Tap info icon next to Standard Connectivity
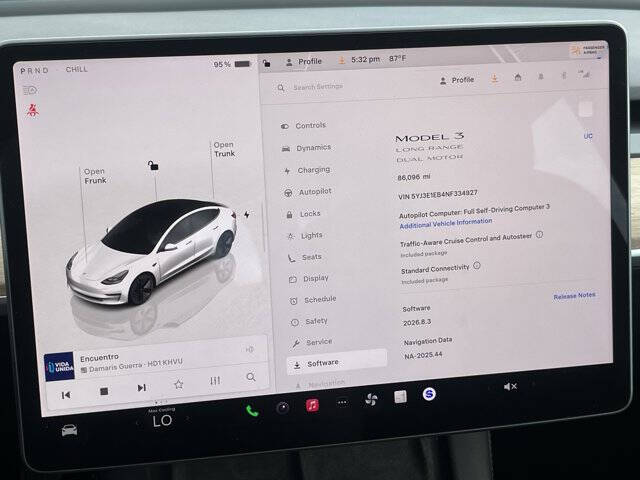Viewport: 640px width, 480px height. coord(477,266)
